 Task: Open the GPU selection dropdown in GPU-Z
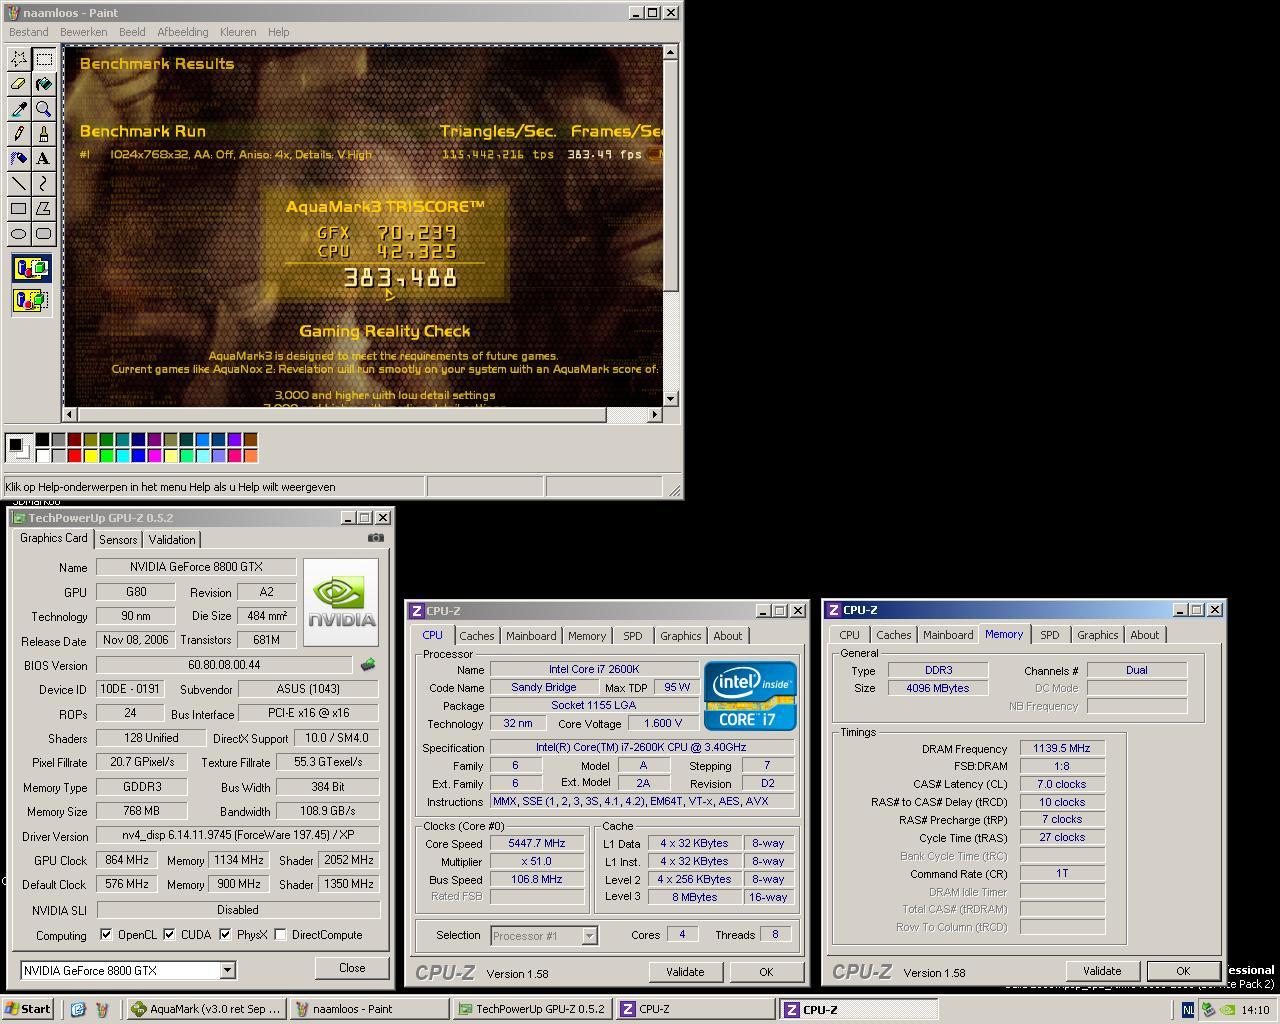point(227,970)
